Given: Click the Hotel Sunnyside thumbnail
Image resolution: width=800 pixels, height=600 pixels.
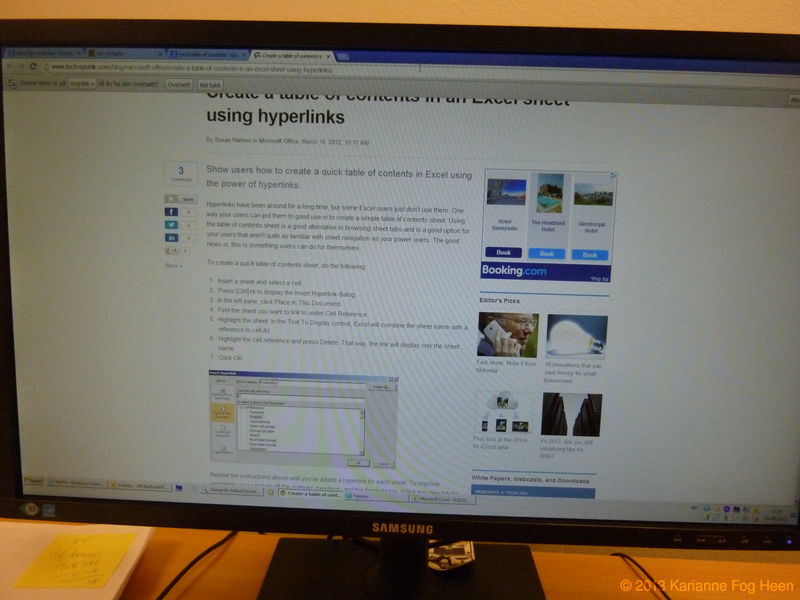Looking at the screenshot, I should [506, 192].
